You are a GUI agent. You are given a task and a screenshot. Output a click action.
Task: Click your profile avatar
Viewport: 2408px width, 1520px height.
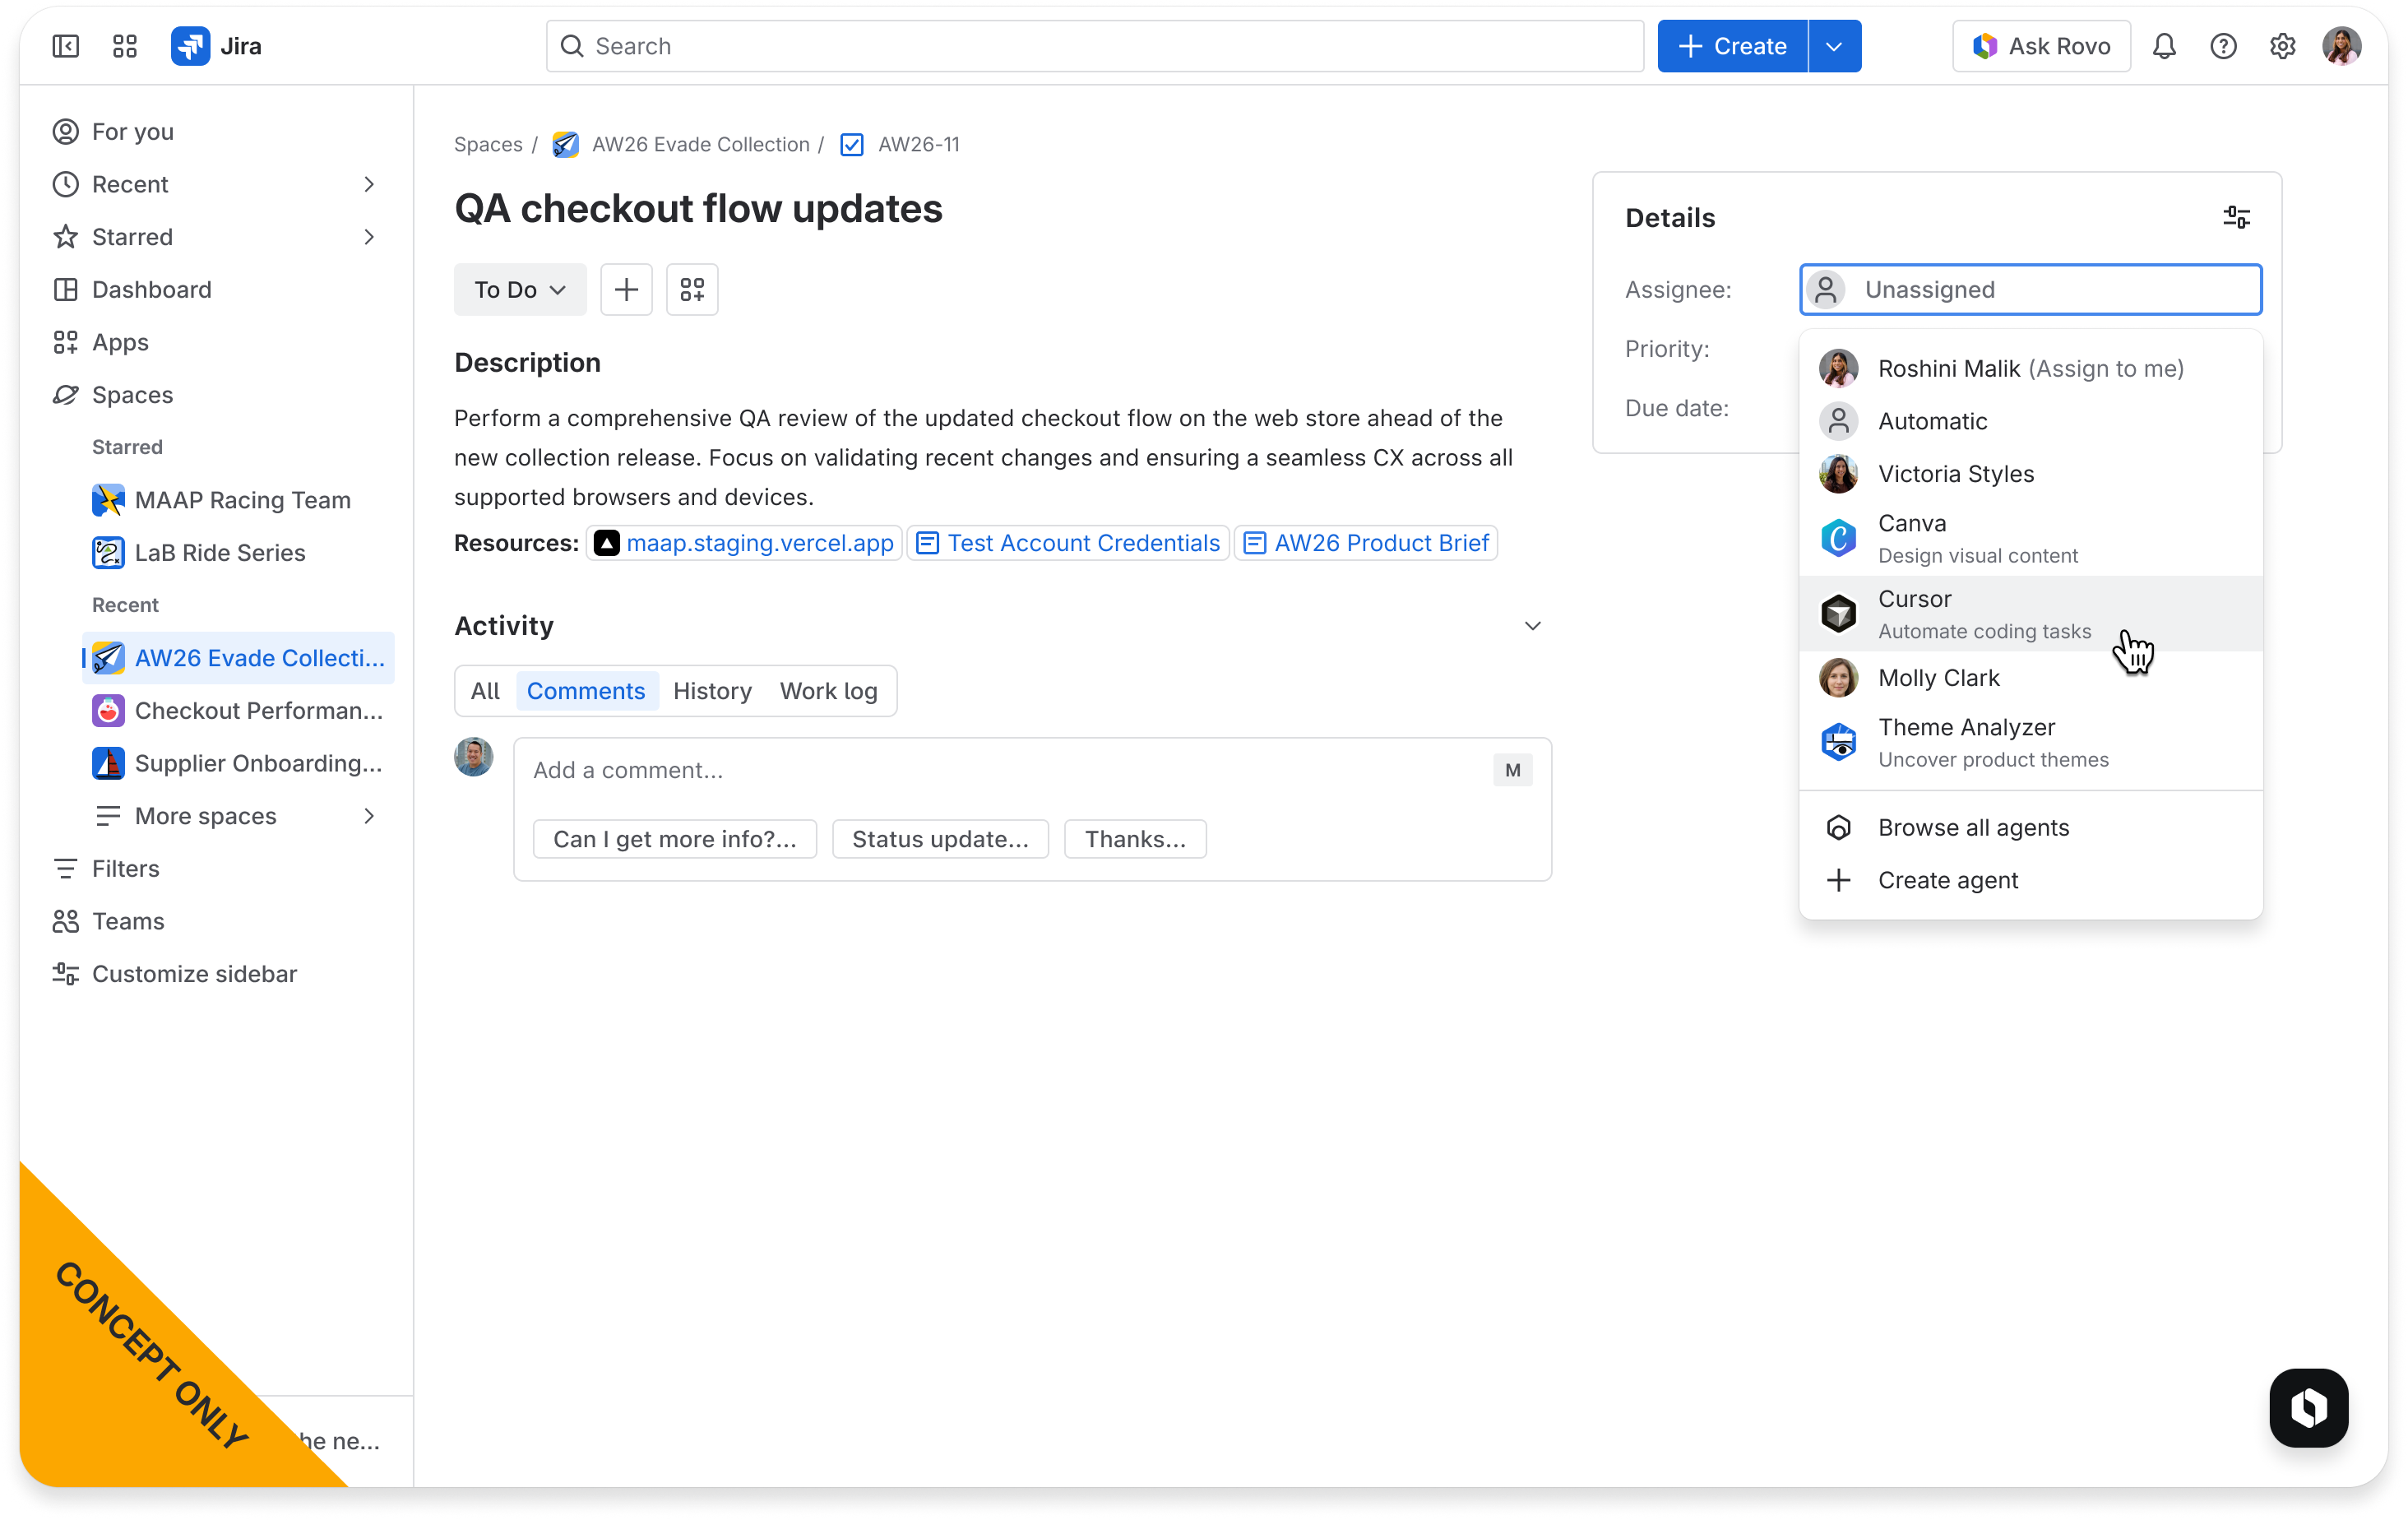(x=2341, y=46)
